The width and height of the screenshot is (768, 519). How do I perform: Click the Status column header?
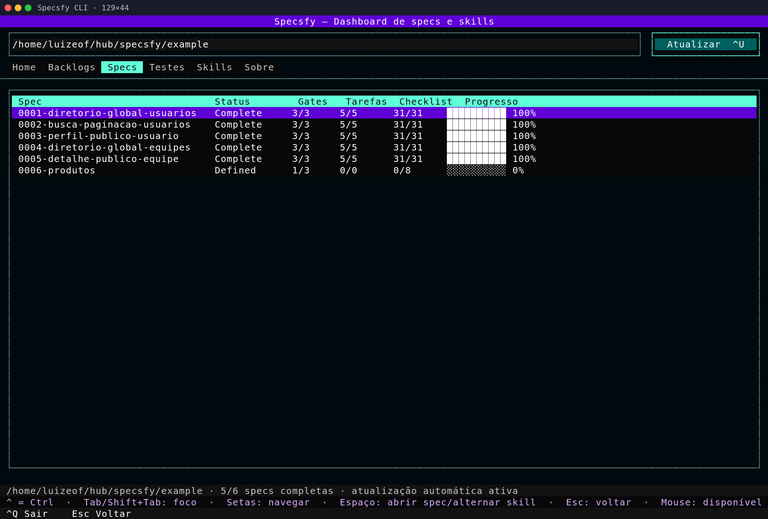tap(232, 101)
